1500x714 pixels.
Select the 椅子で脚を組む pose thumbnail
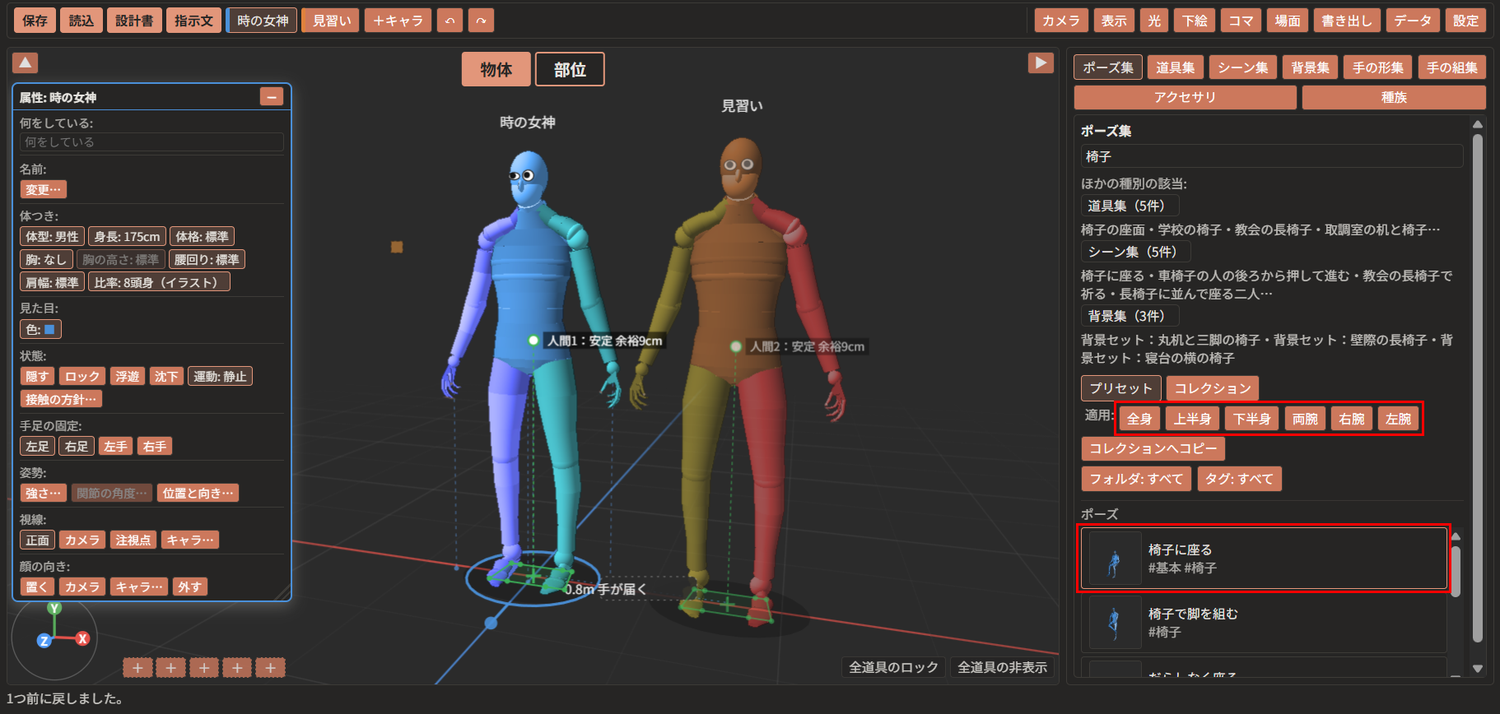pos(1115,623)
